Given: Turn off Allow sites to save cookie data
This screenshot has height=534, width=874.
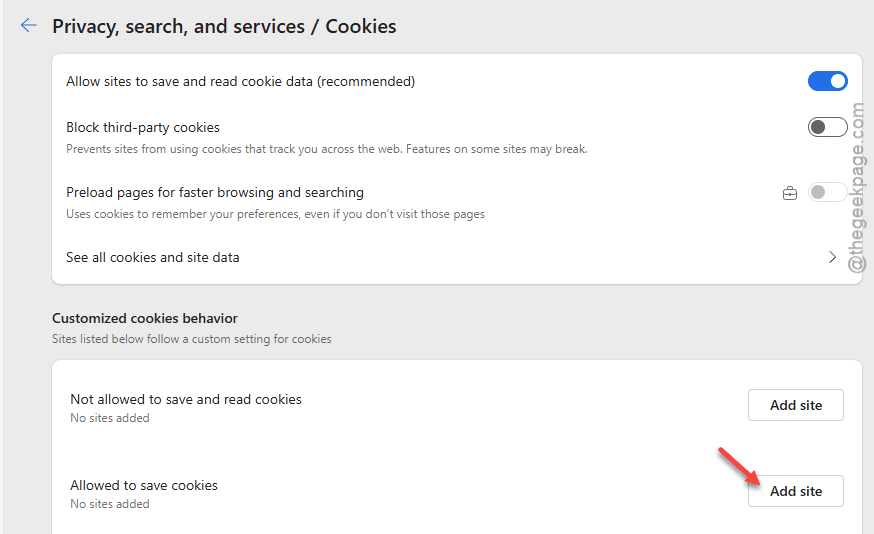Looking at the screenshot, I should (x=828, y=81).
